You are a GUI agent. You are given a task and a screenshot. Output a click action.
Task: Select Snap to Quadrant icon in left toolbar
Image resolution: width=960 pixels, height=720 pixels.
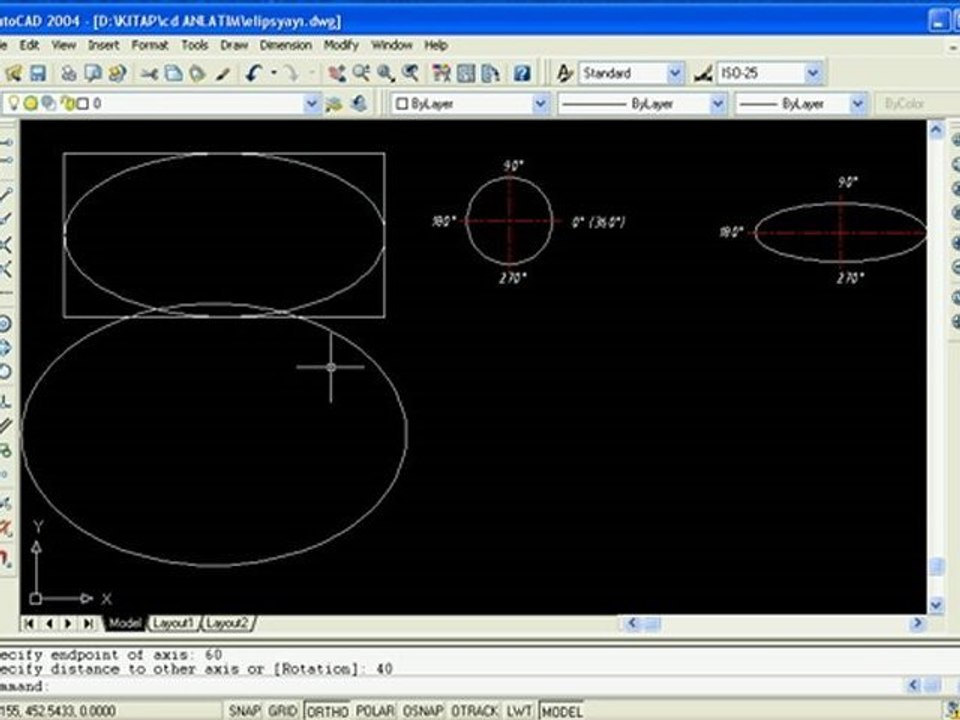5,348
